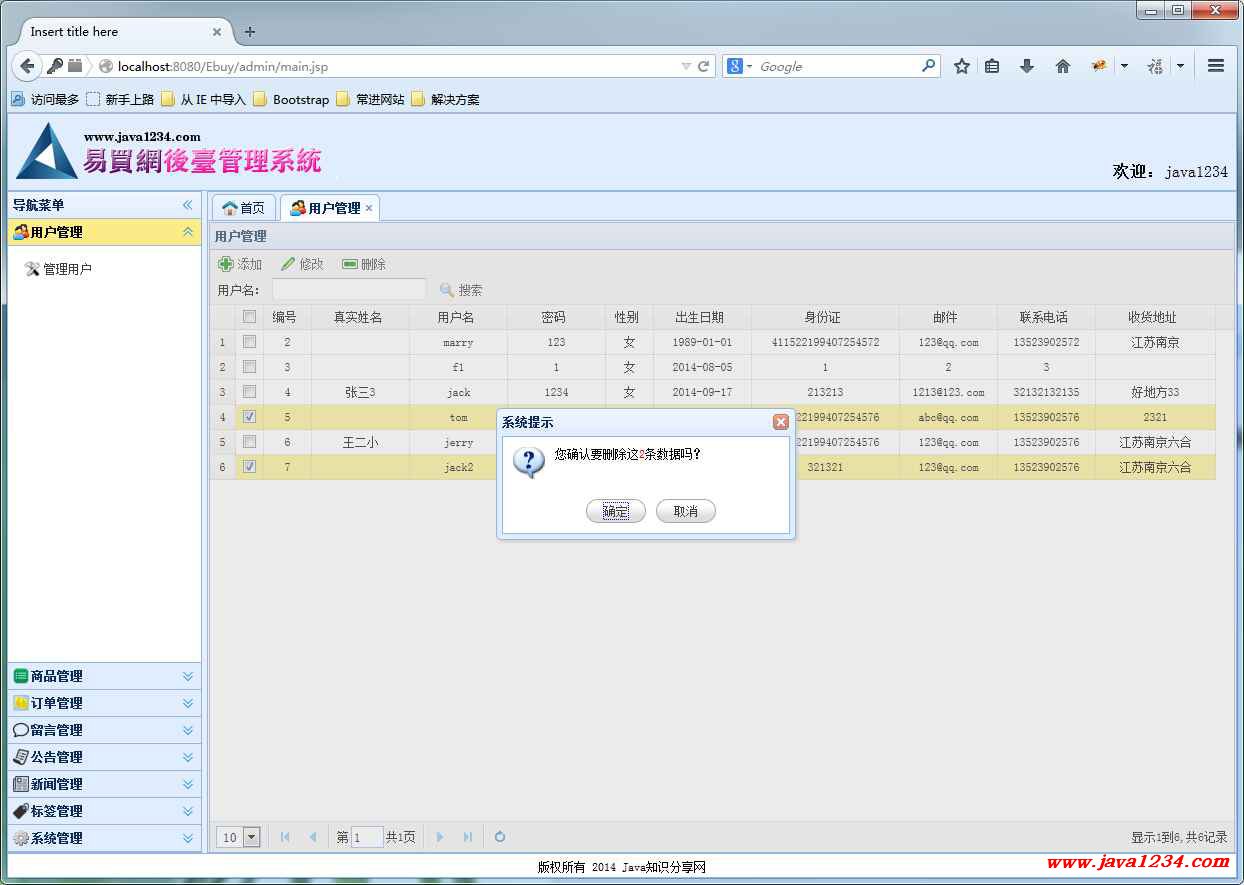Click the 用户名 search input field
Viewport: 1244px width, 885px height.
[349, 290]
